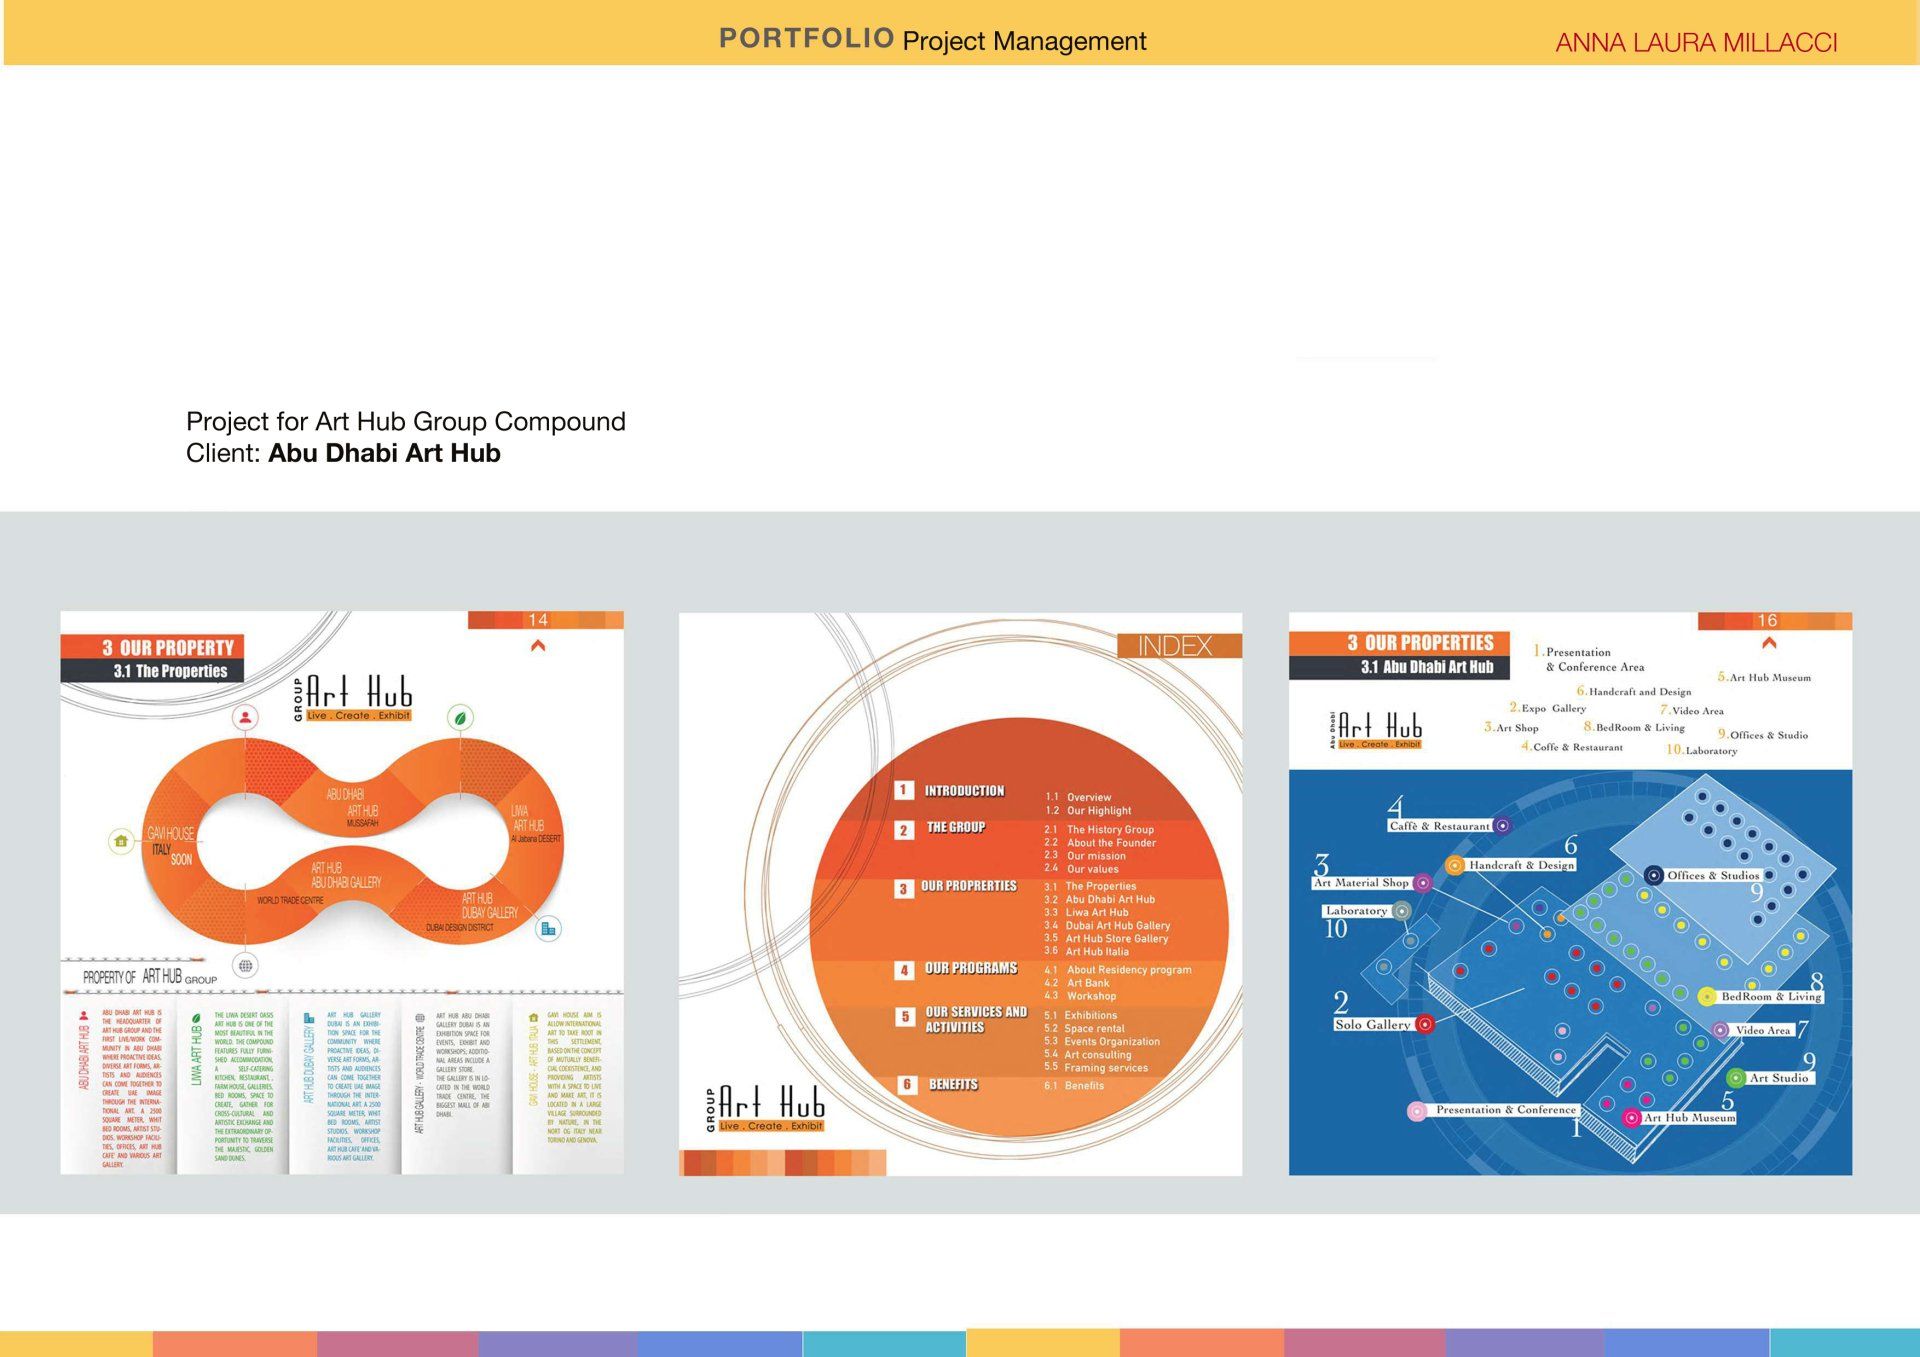Click index entry '4.2 Art Bank'
Image resolution: width=1920 pixels, height=1357 pixels.
[1077, 983]
